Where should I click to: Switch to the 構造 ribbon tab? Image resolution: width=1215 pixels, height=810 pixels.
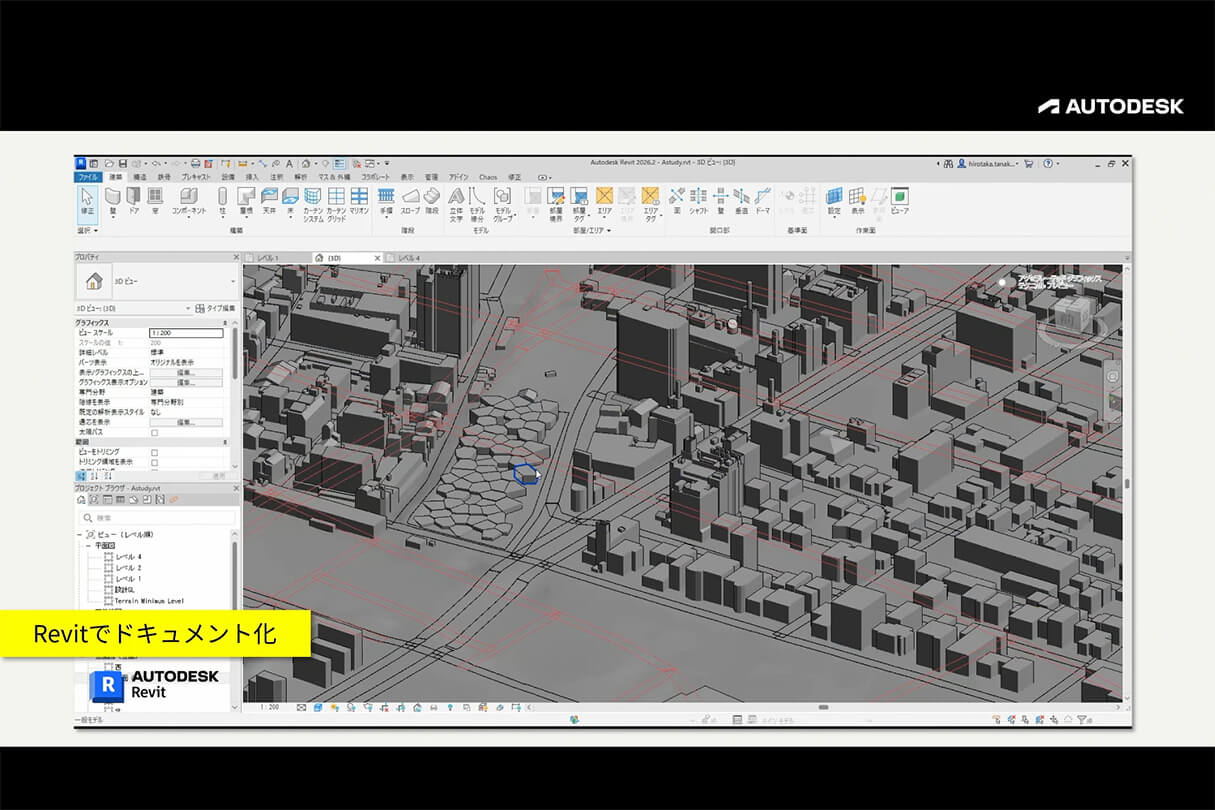pyautogui.click(x=140, y=177)
